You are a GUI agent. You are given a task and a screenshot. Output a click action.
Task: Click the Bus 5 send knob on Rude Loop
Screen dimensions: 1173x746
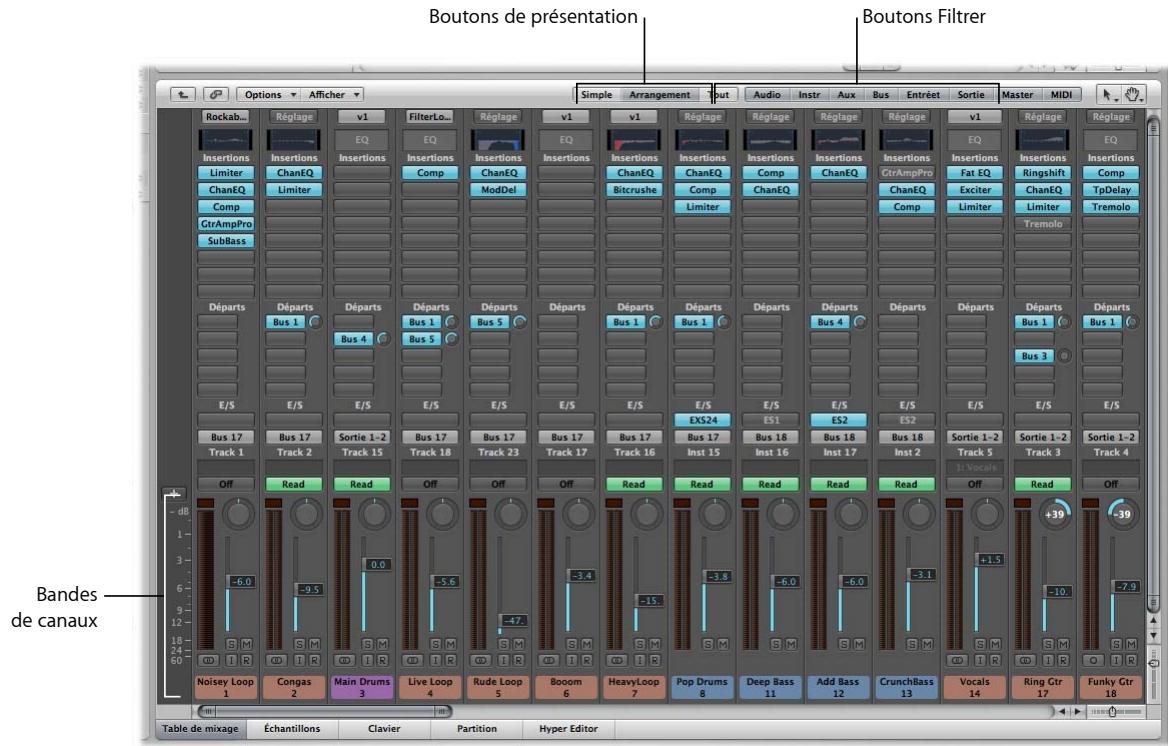click(519, 322)
